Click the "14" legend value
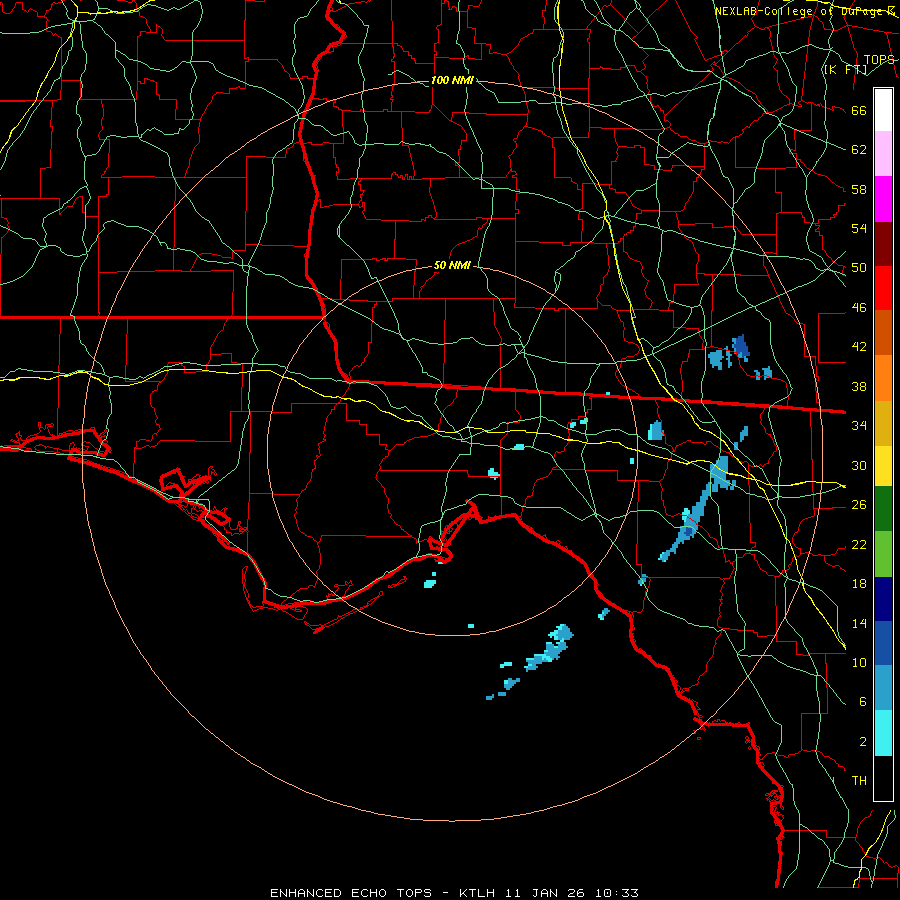Screen dimensions: 900x900 [x=859, y=624]
